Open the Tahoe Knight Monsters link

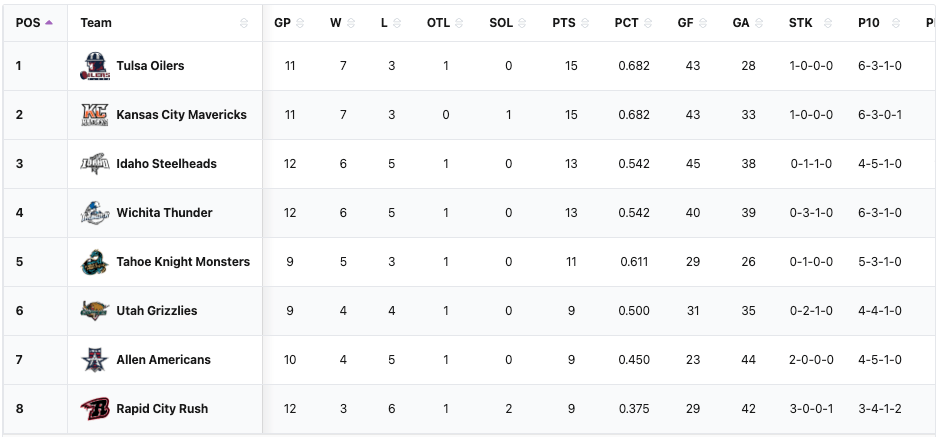[x=183, y=262]
